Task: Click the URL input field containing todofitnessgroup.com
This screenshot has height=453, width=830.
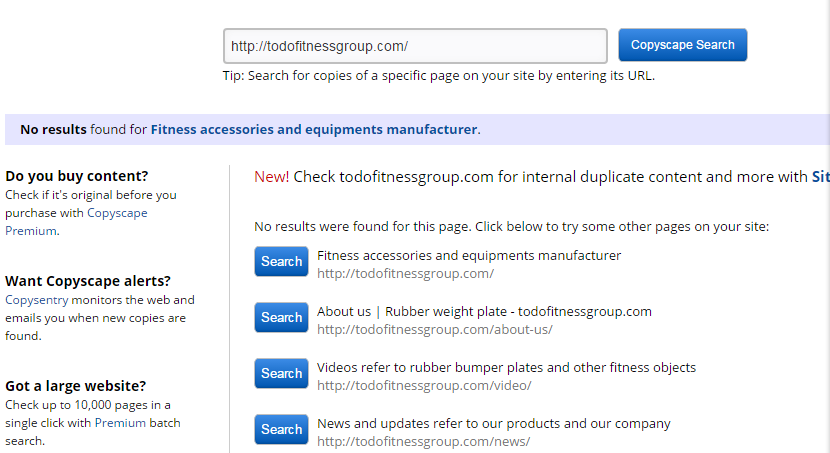Action: click(415, 46)
